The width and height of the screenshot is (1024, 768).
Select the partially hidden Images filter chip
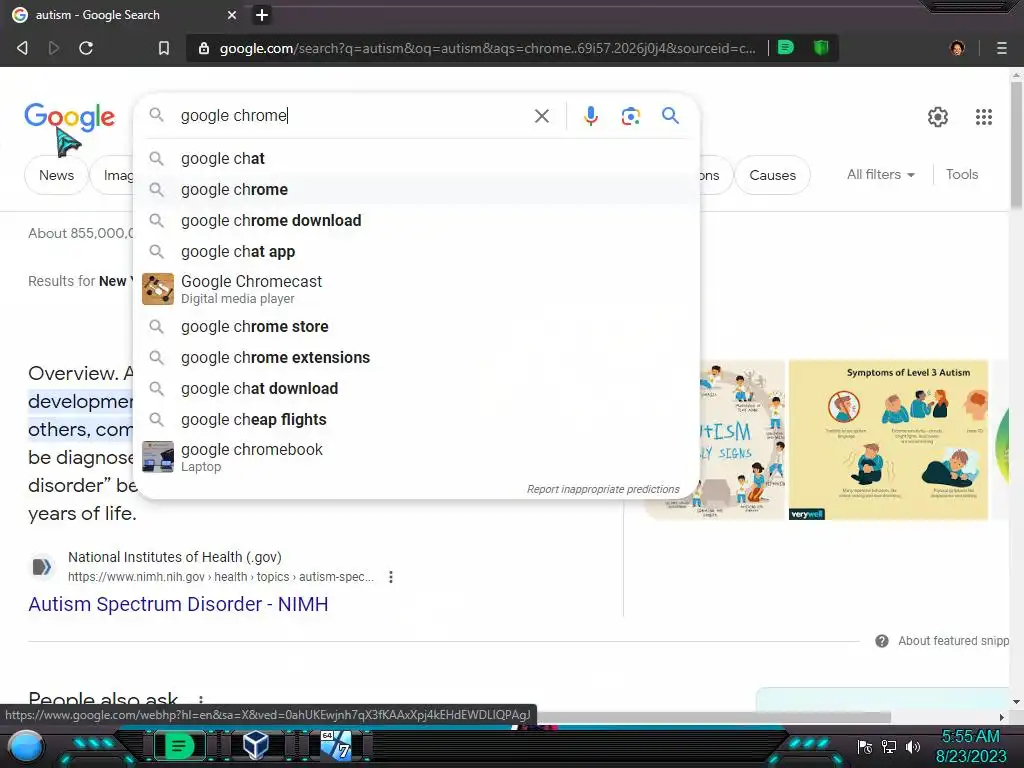112,175
